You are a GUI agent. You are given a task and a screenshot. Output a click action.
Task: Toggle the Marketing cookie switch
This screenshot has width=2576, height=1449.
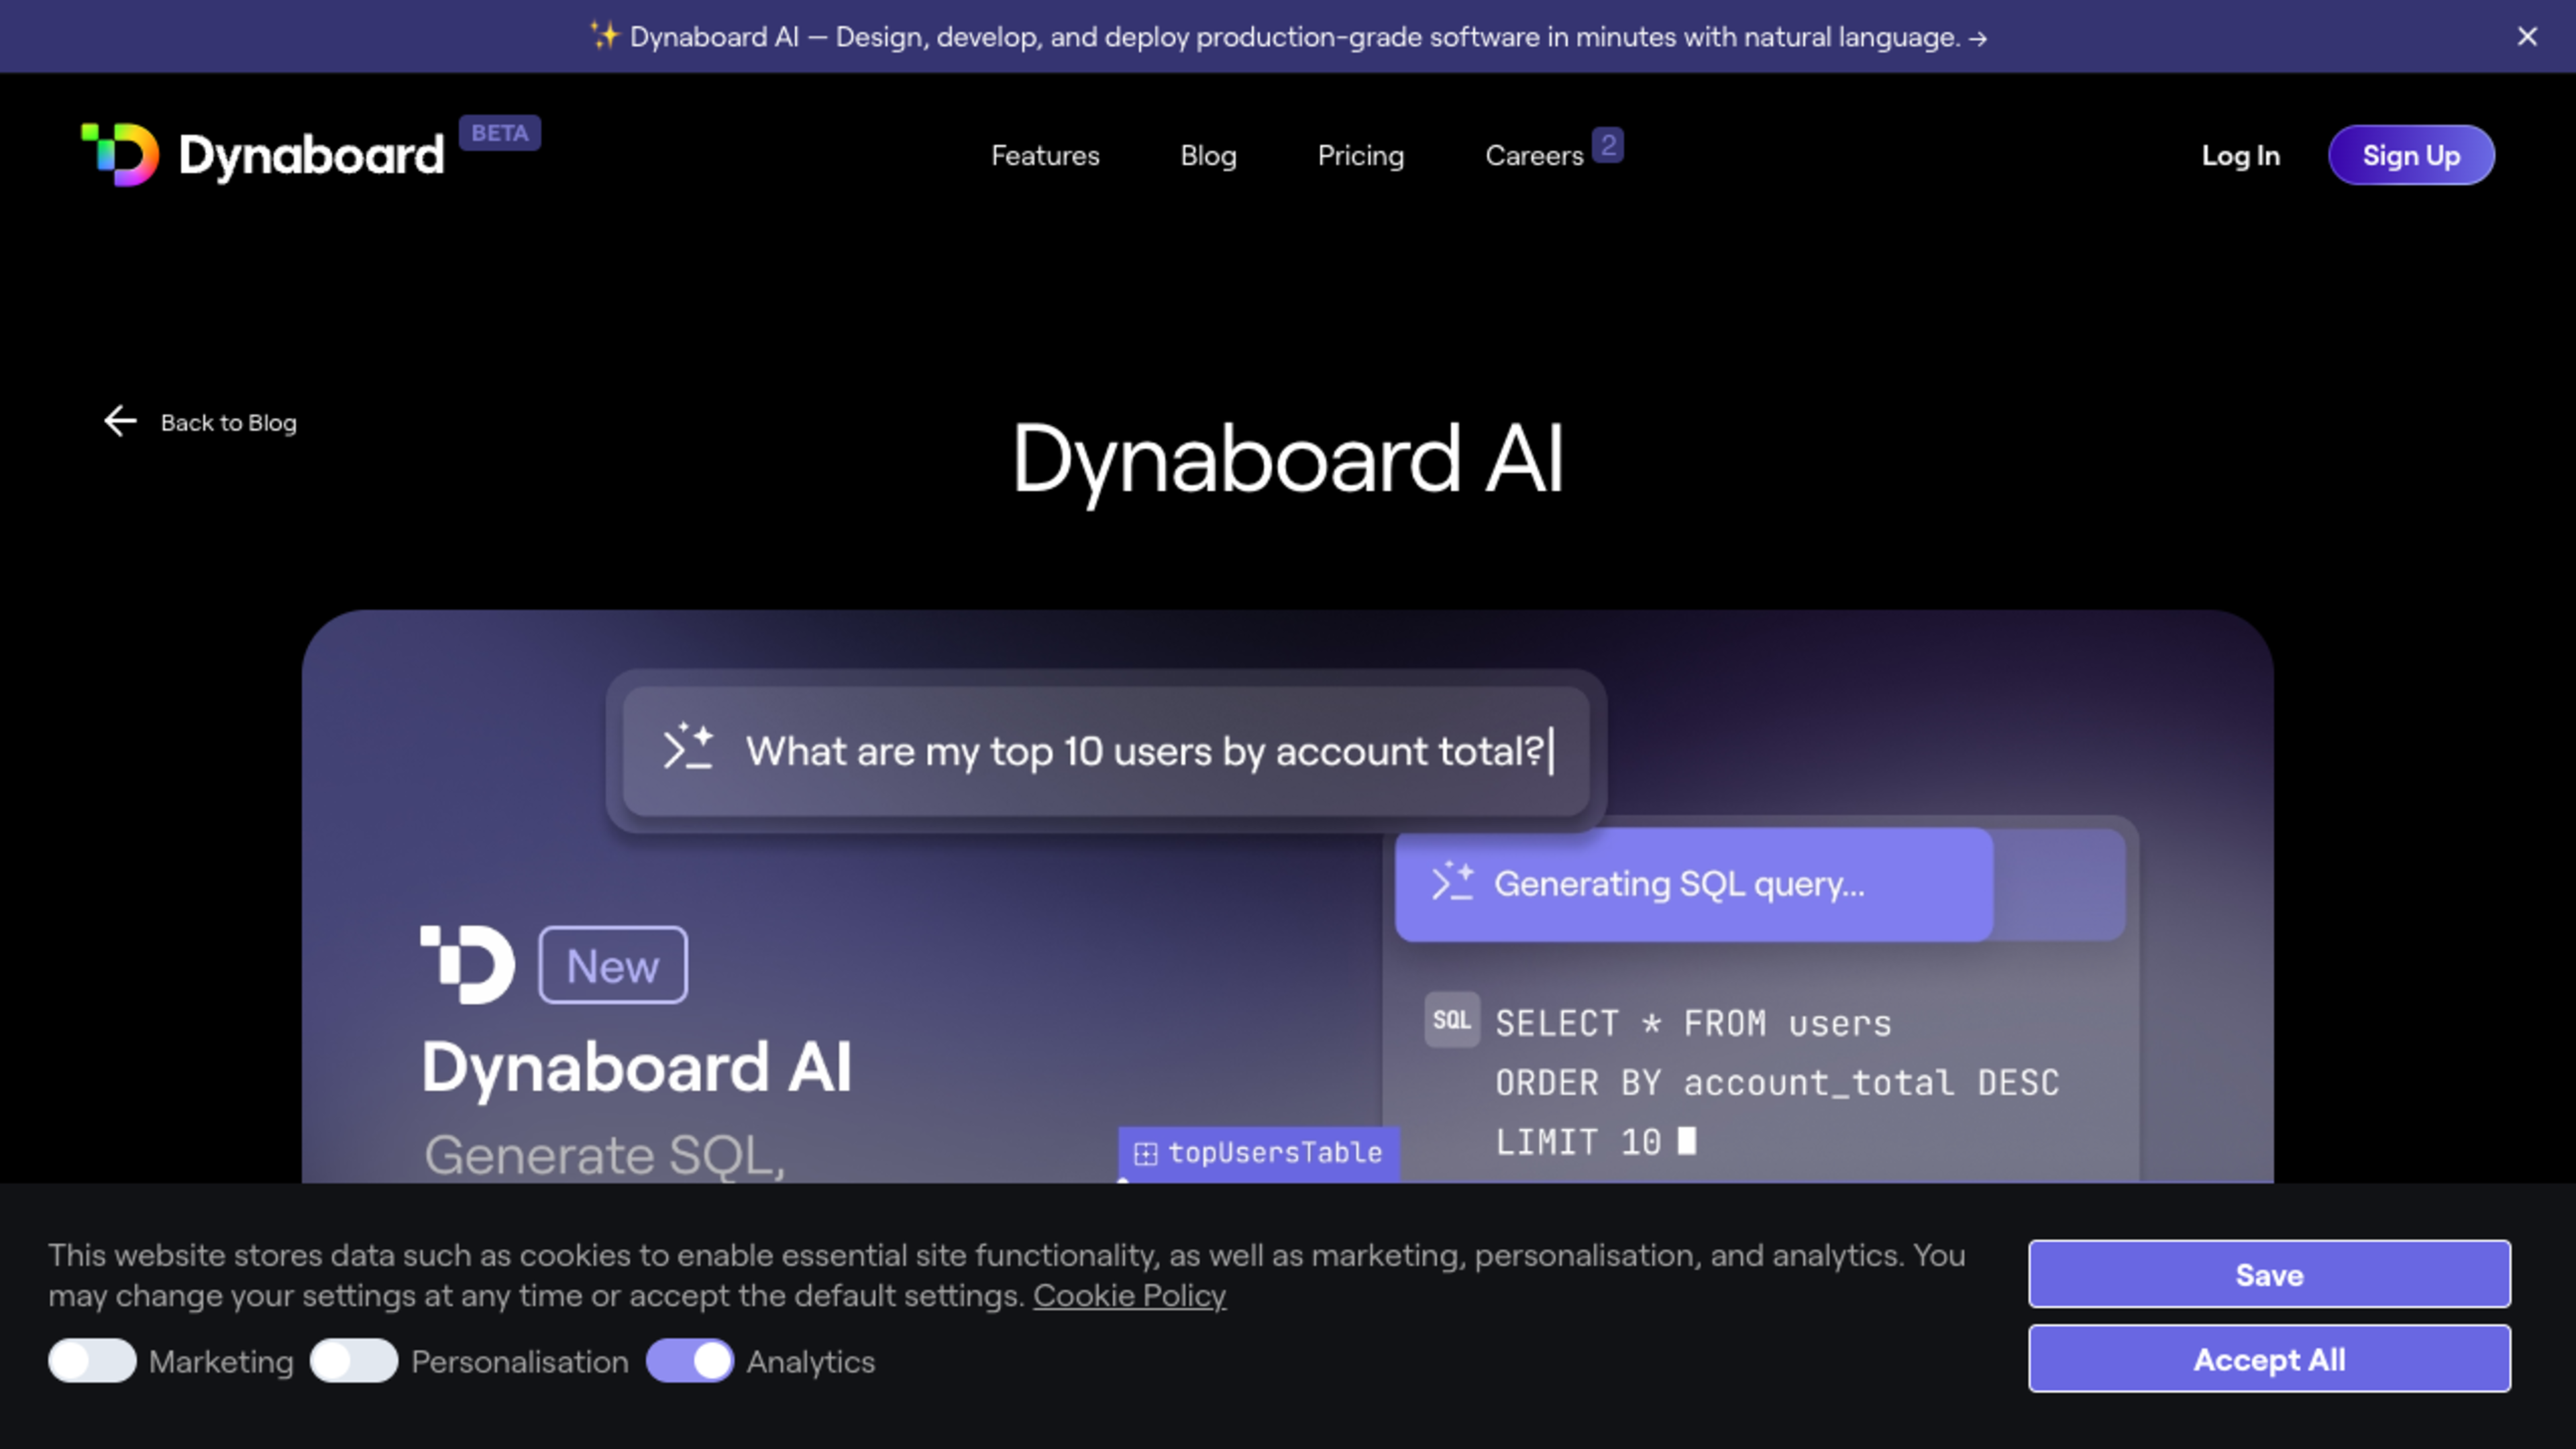coord(91,1360)
